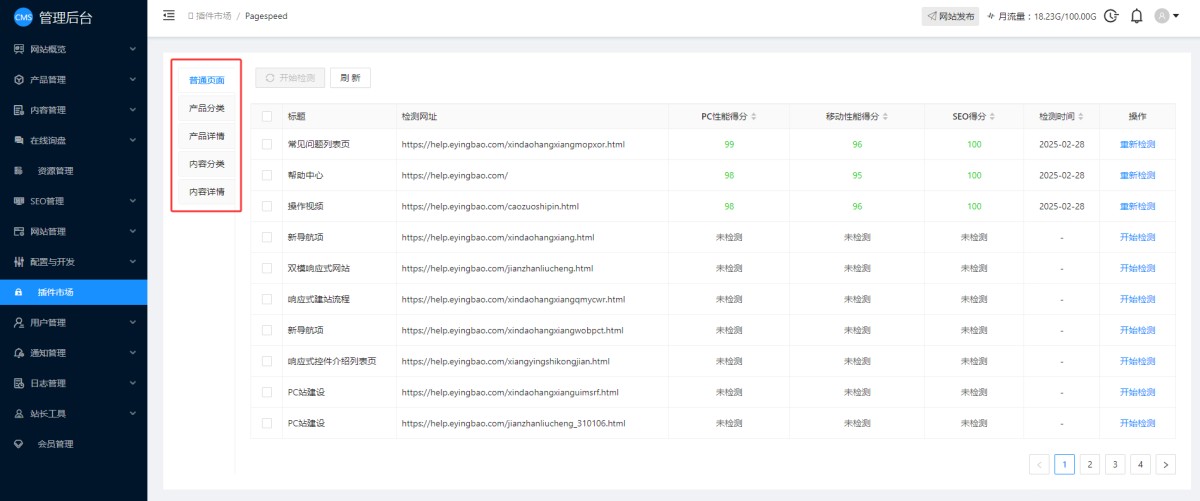Click 重新检测 for 常见问题列表页 row
Image resolution: width=1200 pixels, height=501 pixels.
pyautogui.click(x=1137, y=145)
